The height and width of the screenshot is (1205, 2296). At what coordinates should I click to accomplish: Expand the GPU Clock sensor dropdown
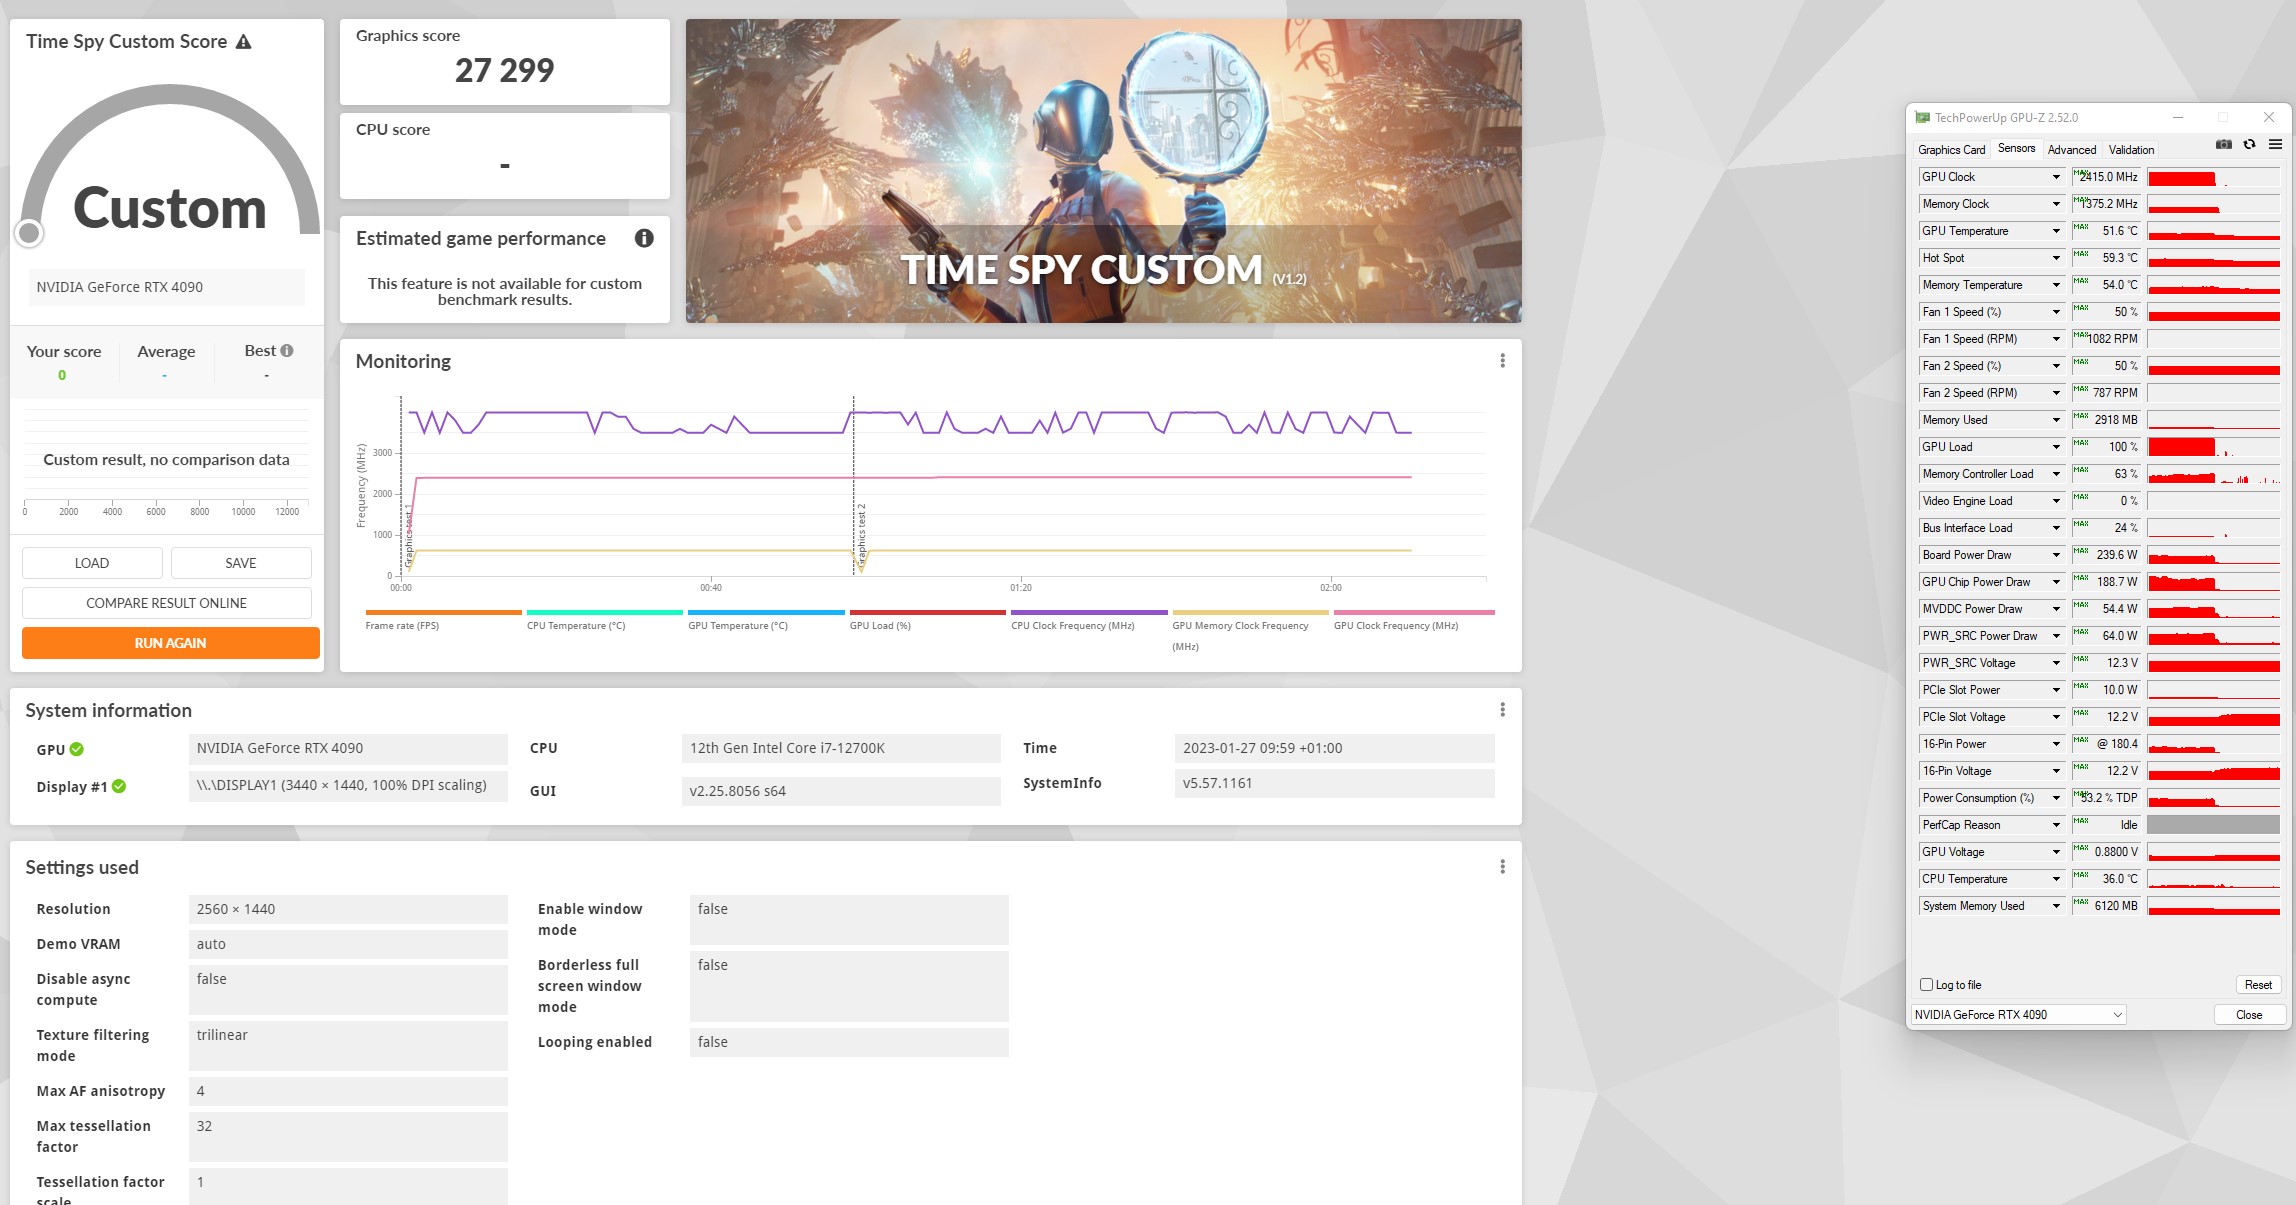pos(2056,177)
